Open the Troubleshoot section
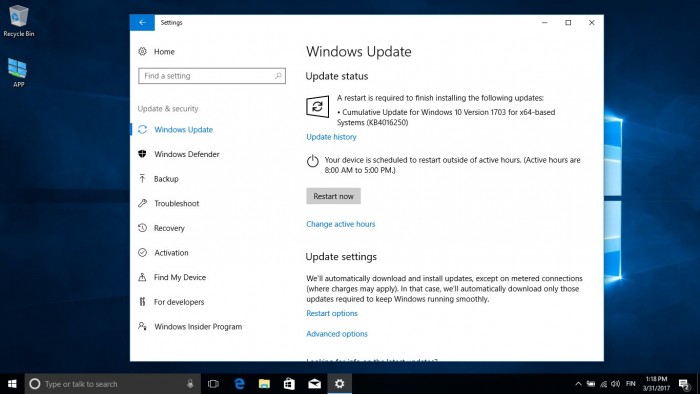Viewport: 700px width, 394px height. [176, 203]
